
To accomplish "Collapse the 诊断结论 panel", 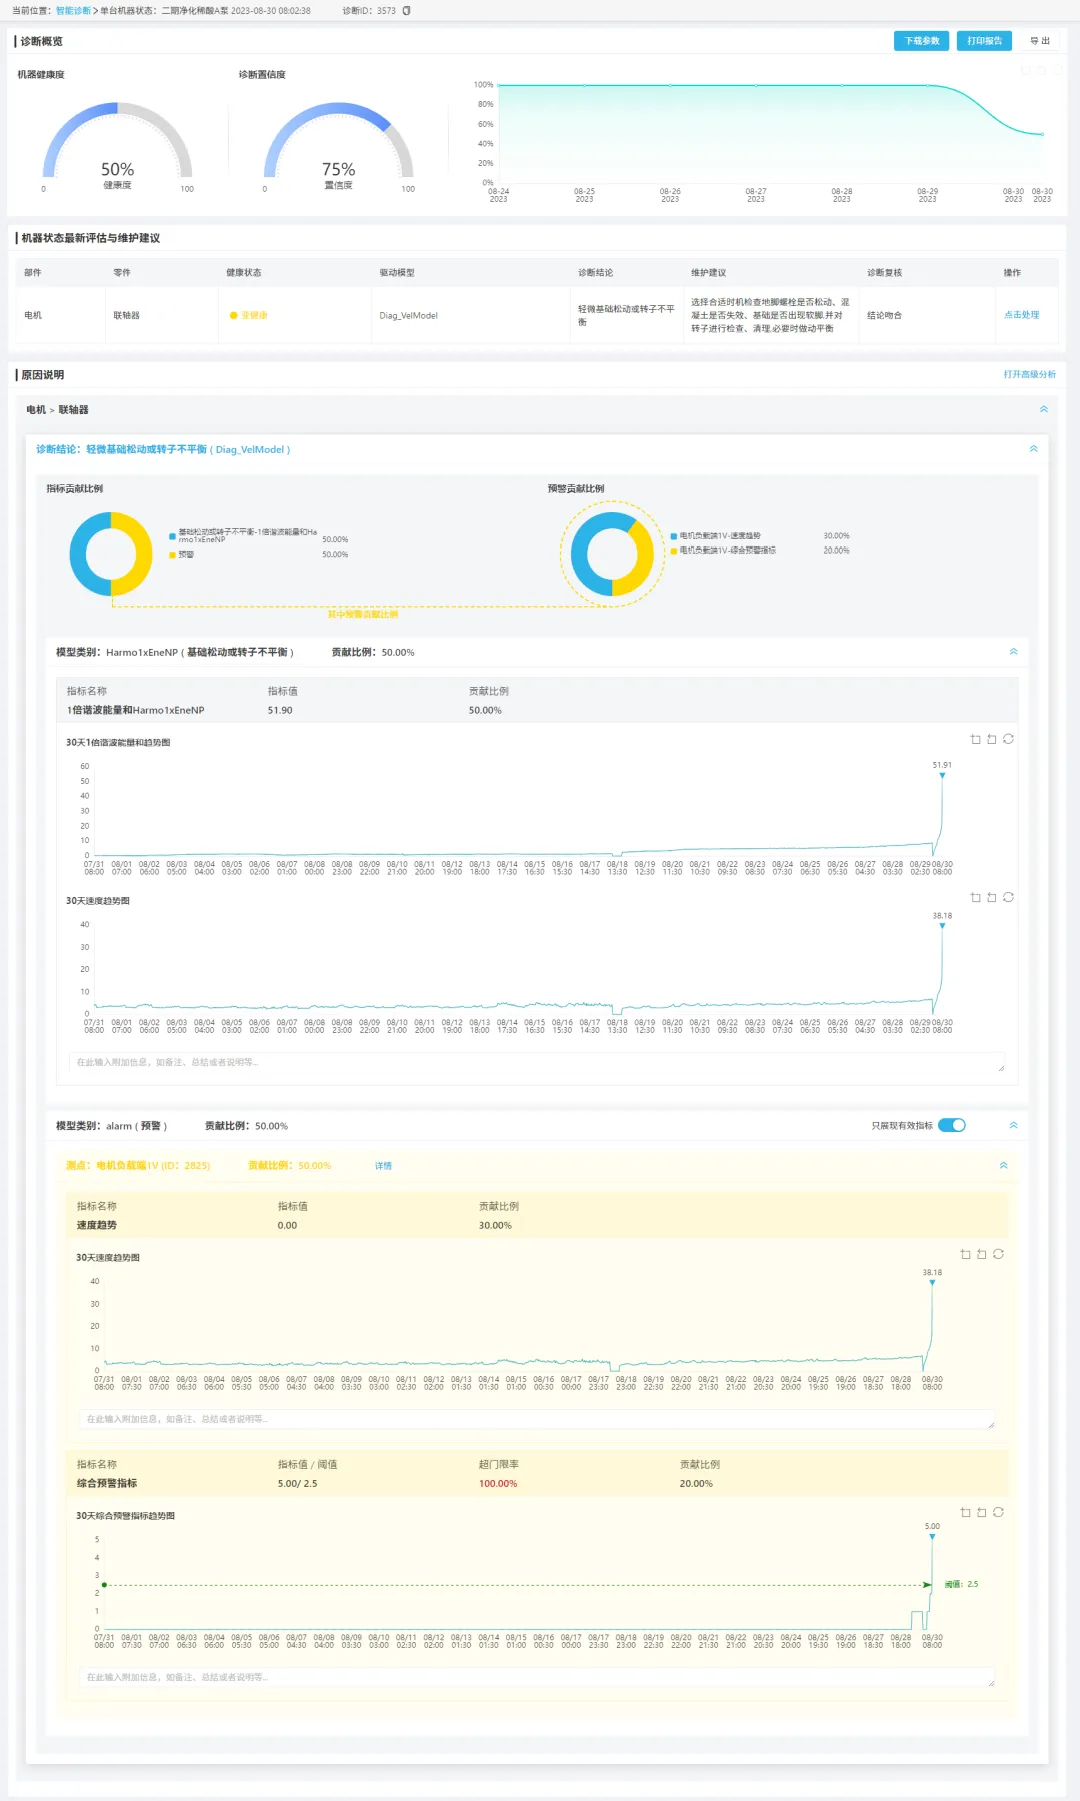I will pyautogui.click(x=1033, y=449).
